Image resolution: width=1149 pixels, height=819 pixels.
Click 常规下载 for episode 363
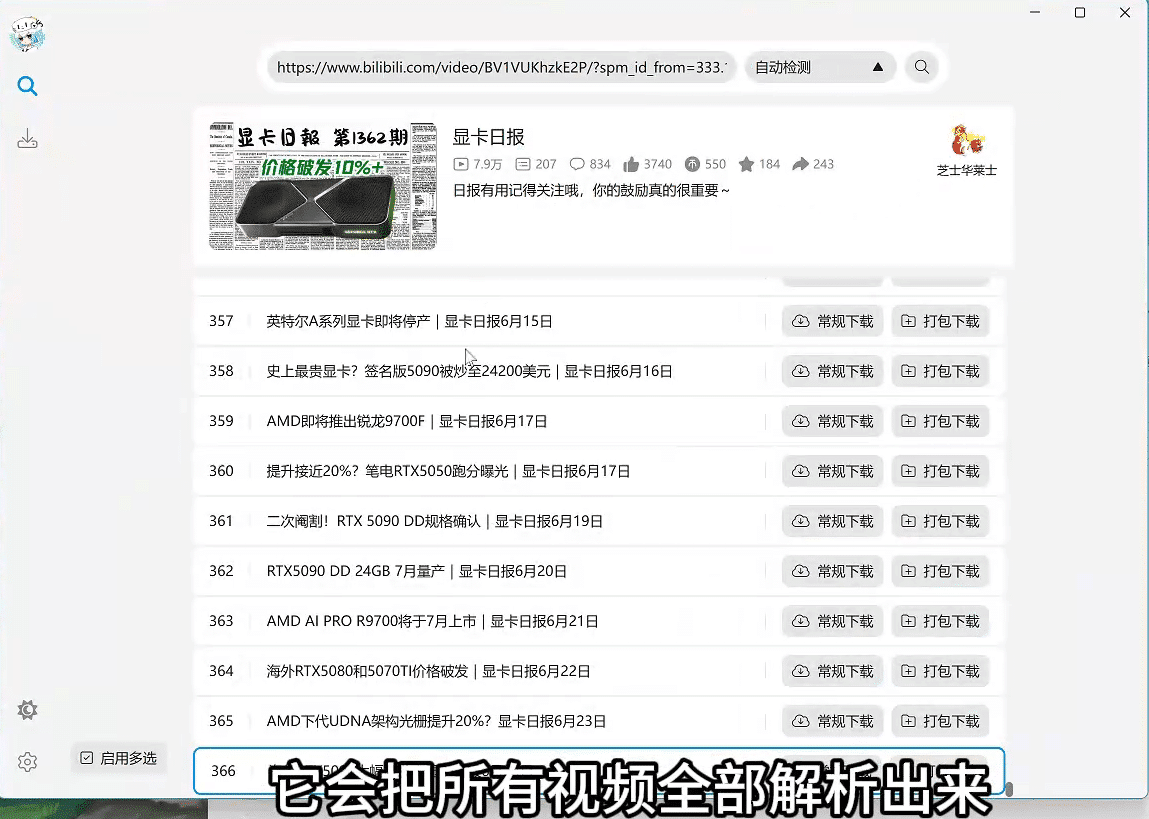pyautogui.click(x=832, y=621)
